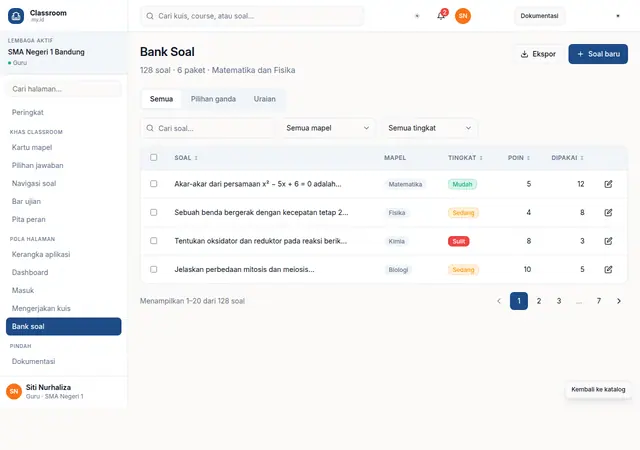Click the Classroom logo icon
The height and width of the screenshot is (450, 640).
click(16, 16)
